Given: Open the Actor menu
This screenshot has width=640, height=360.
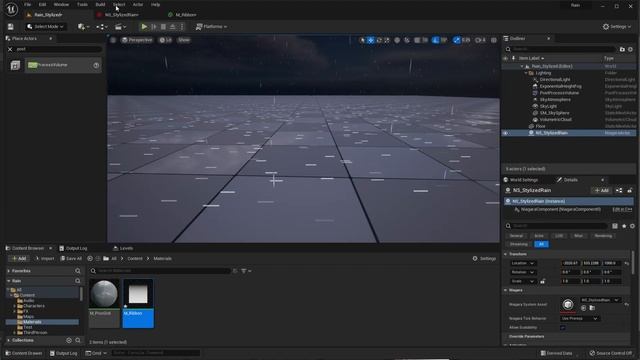Looking at the screenshot, I should 138,4.
